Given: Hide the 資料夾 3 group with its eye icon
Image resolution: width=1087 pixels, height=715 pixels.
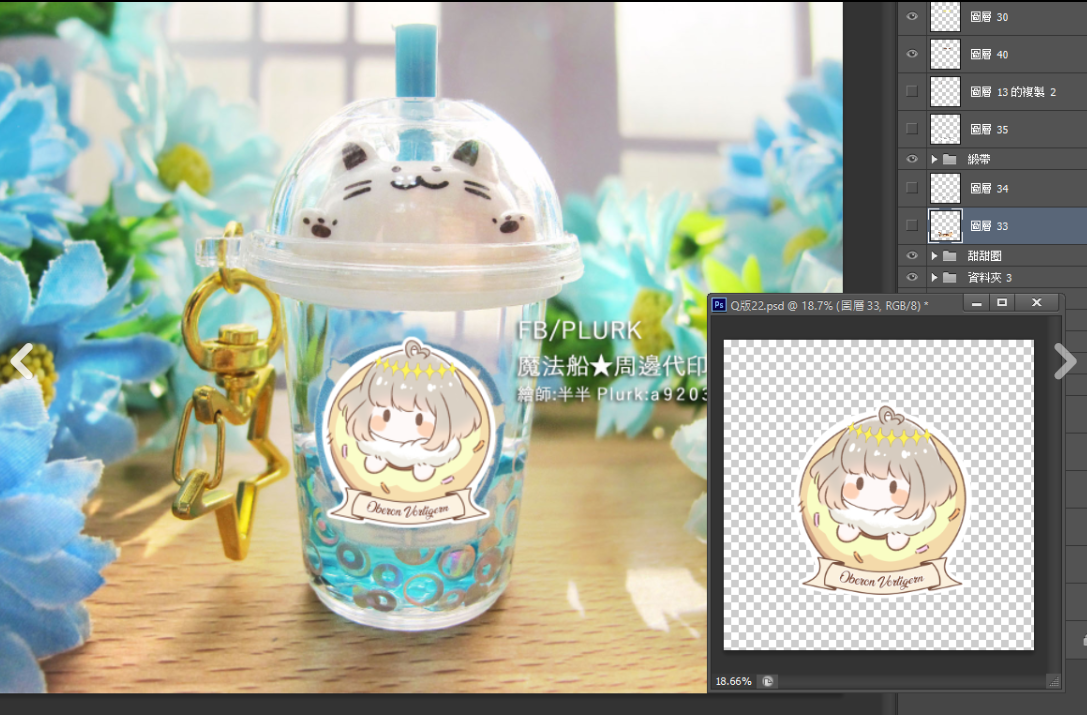Looking at the screenshot, I should pos(912,277).
